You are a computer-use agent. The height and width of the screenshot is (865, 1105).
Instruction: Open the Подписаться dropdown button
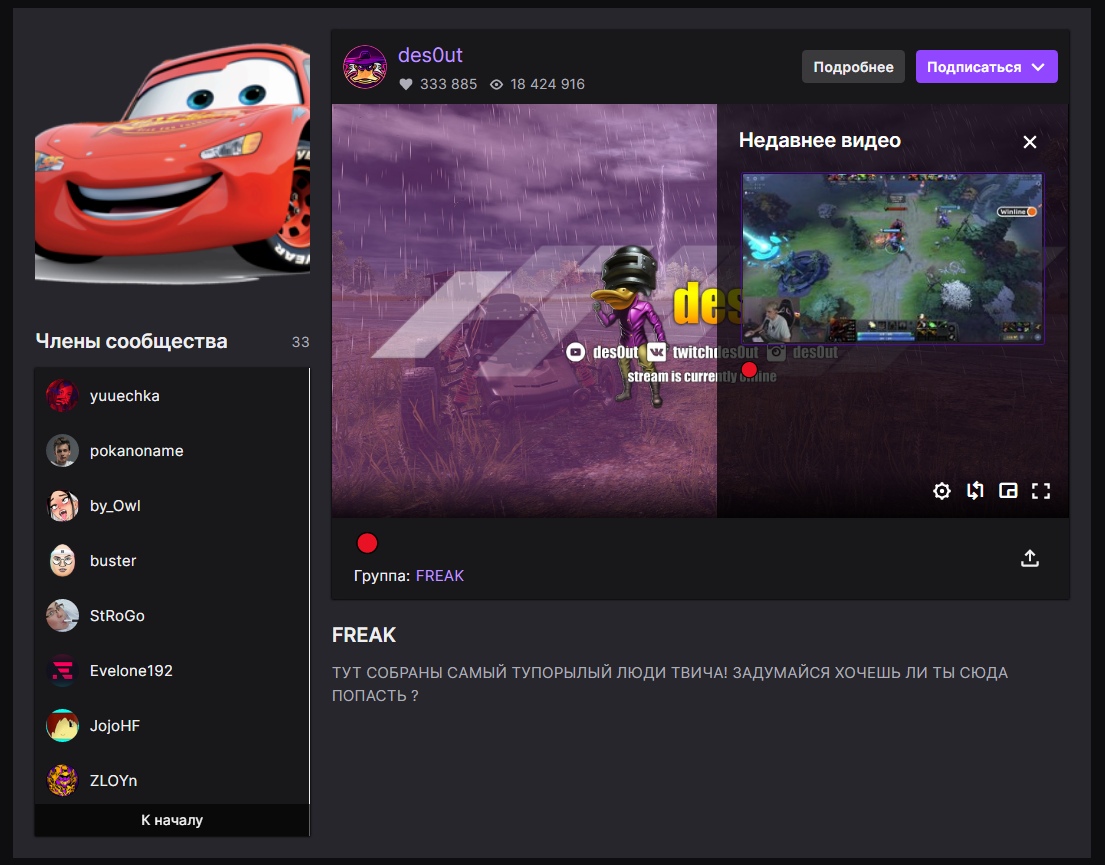coord(987,67)
